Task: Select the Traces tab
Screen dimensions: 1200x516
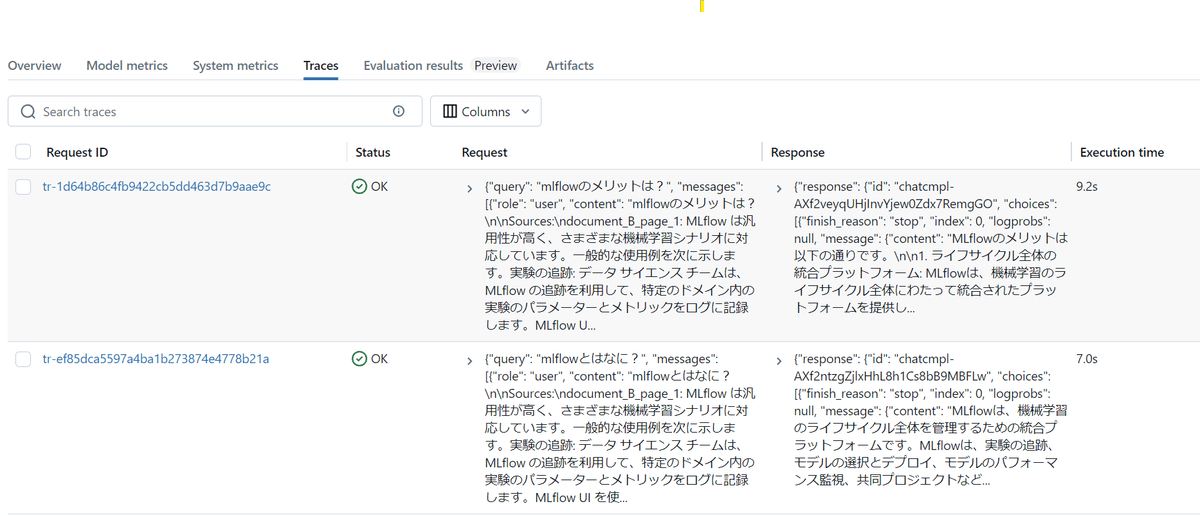Action: (321, 66)
